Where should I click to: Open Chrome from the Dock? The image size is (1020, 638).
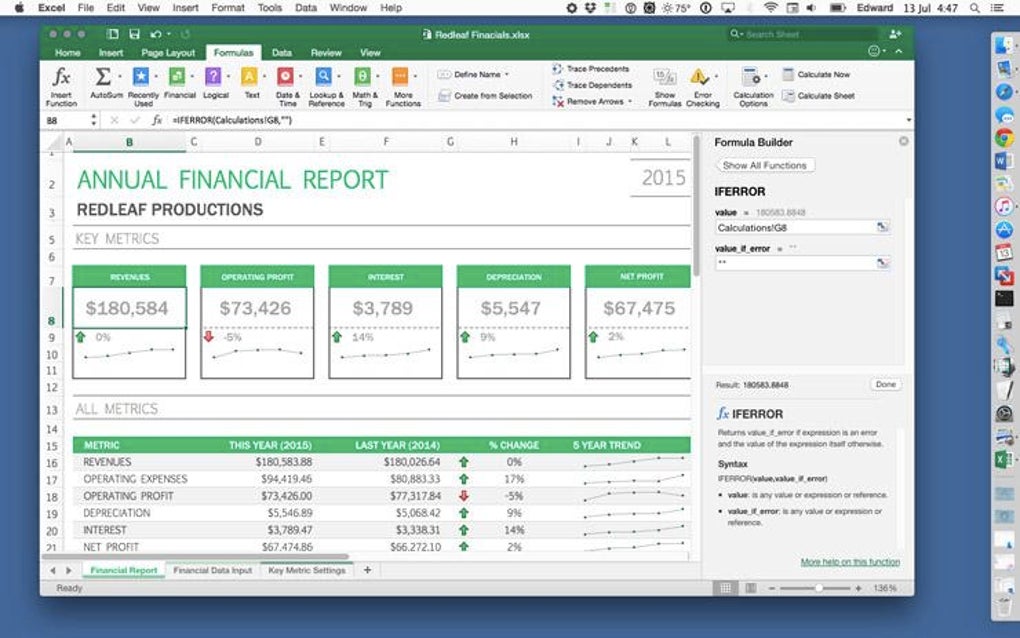1004,137
